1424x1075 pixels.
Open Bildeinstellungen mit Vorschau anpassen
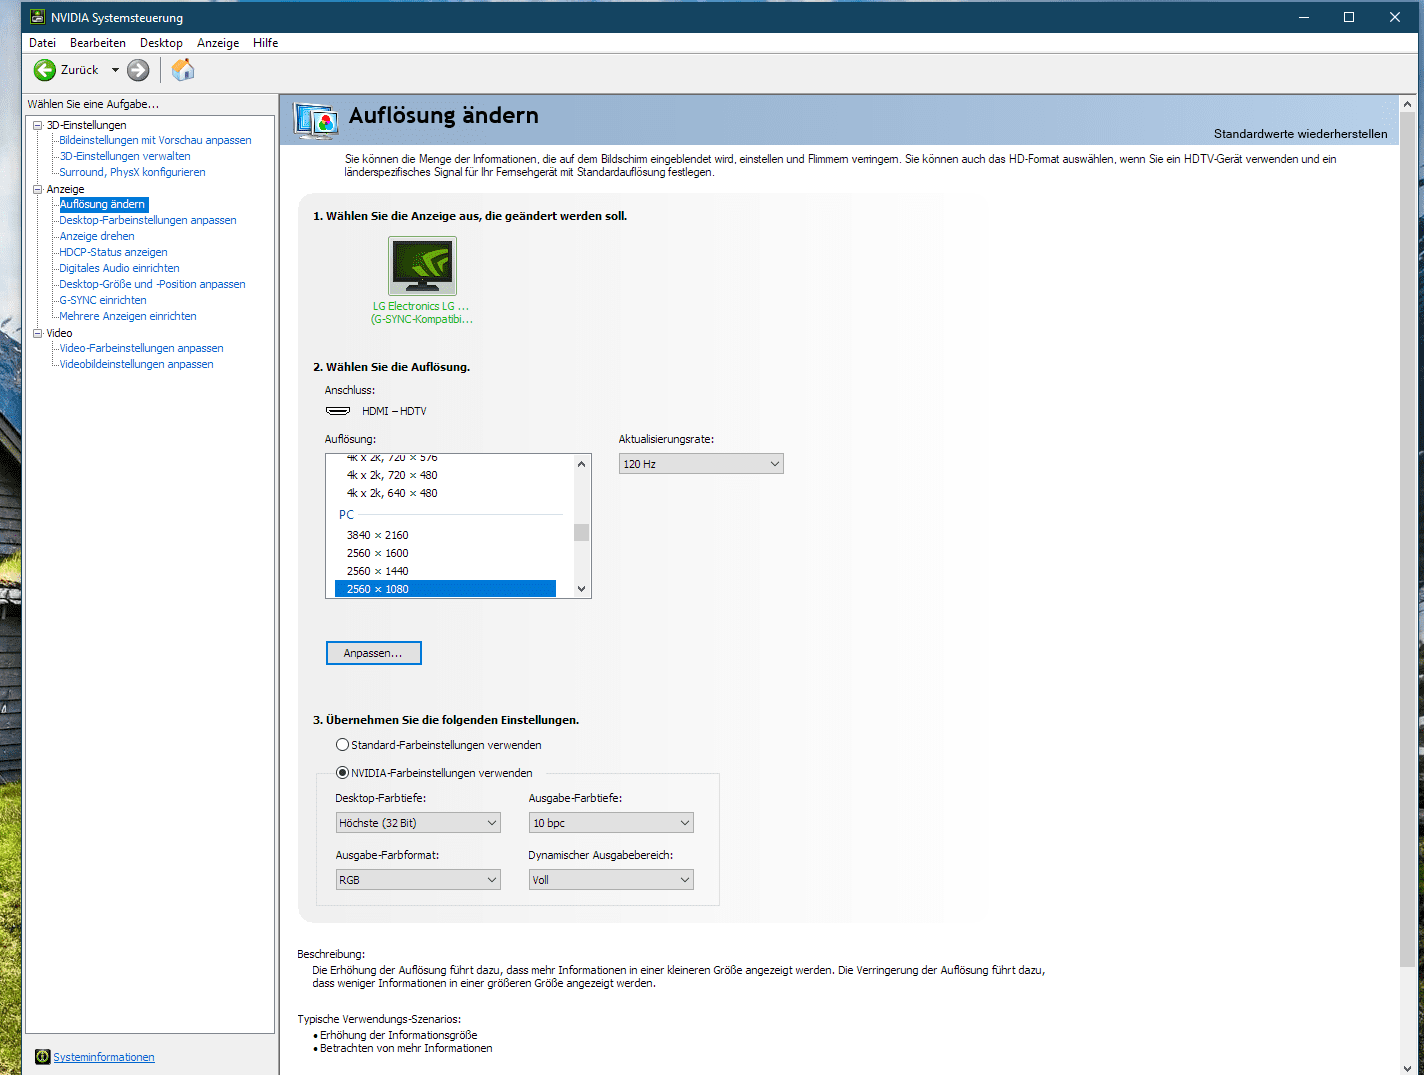(155, 140)
